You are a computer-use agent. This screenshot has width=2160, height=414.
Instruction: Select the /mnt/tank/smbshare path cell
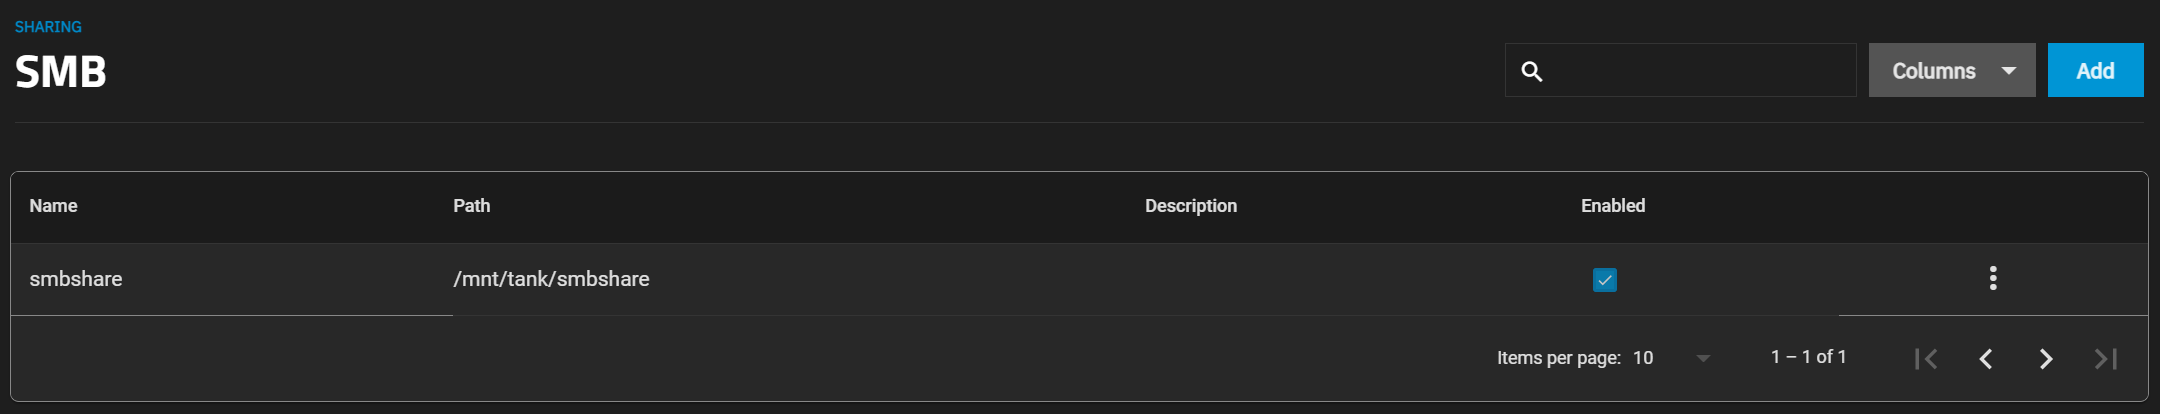coord(552,279)
